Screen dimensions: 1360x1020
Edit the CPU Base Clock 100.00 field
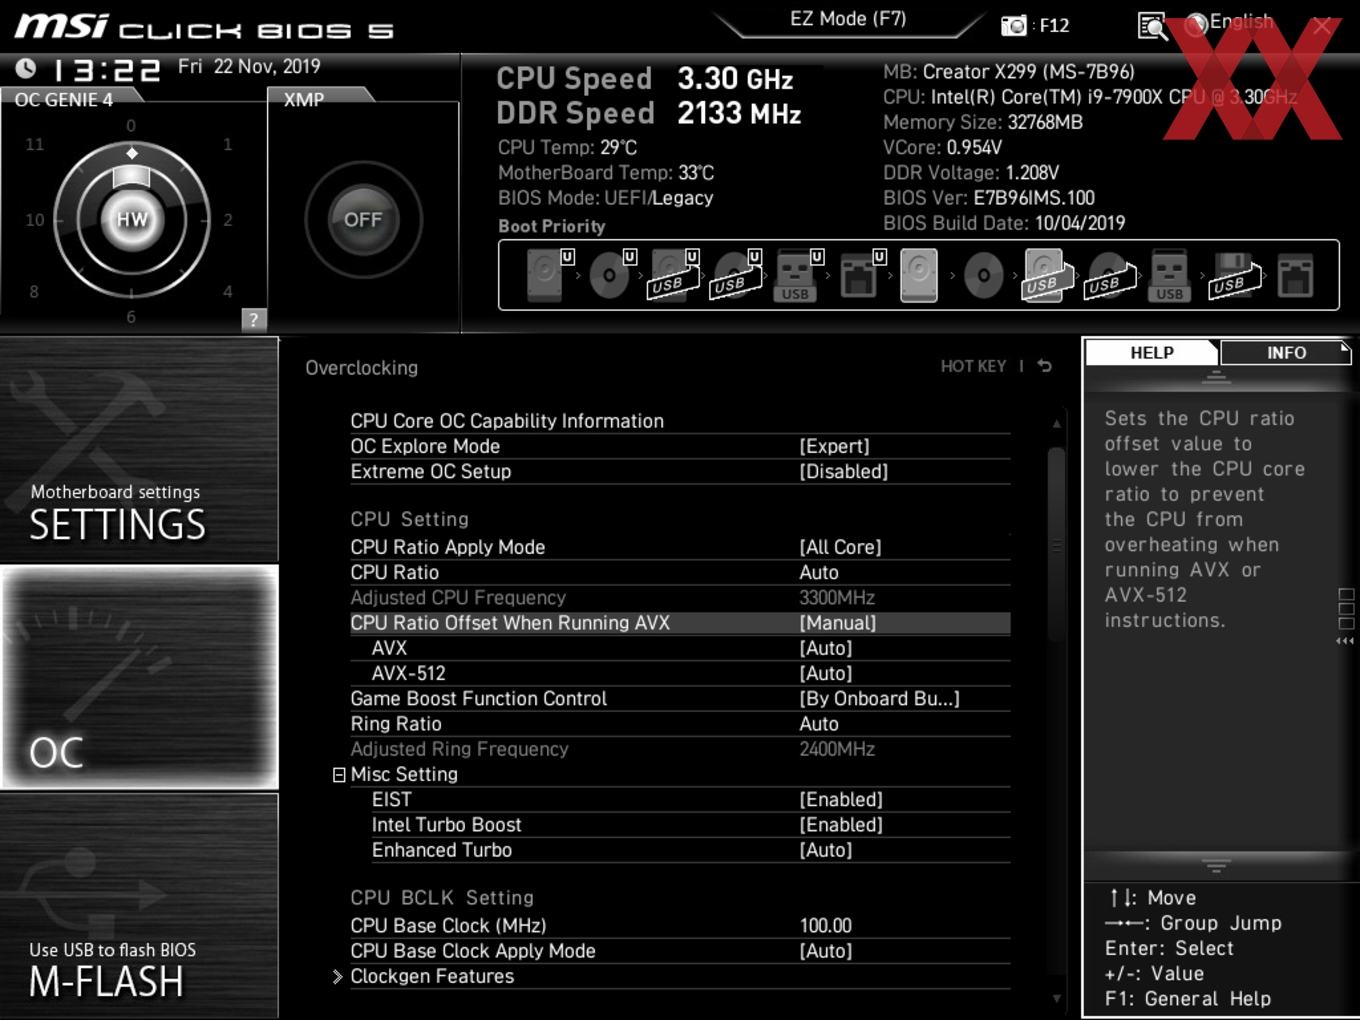(825, 926)
